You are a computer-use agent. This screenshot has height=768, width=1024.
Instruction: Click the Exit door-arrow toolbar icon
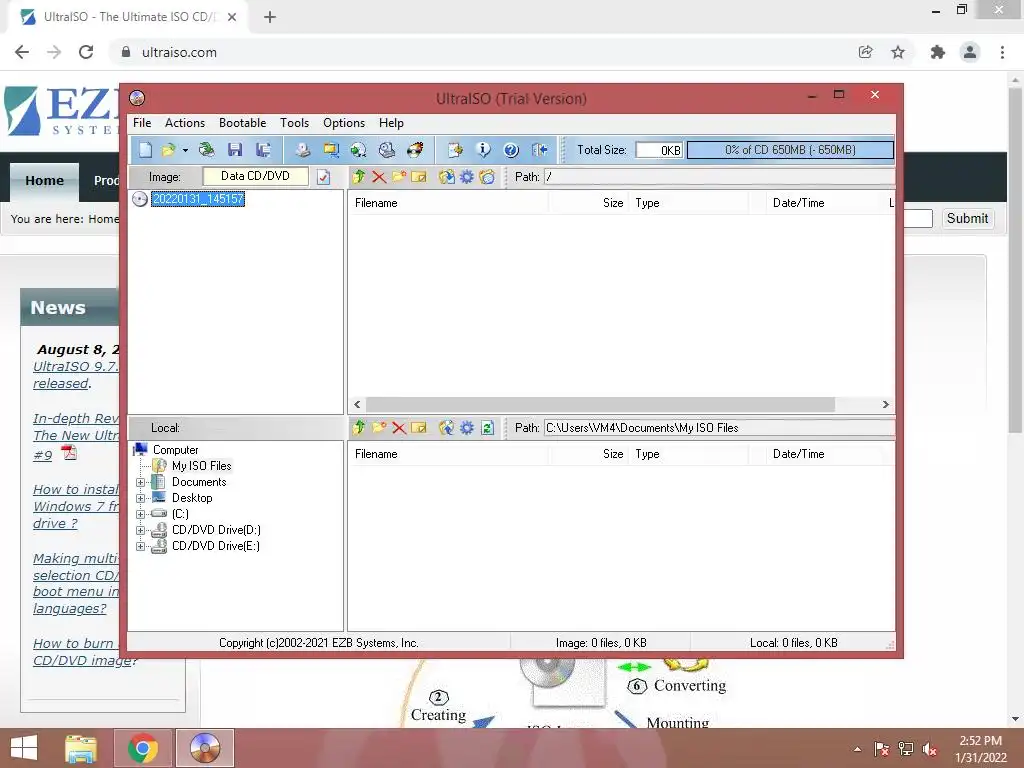[539, 150]
